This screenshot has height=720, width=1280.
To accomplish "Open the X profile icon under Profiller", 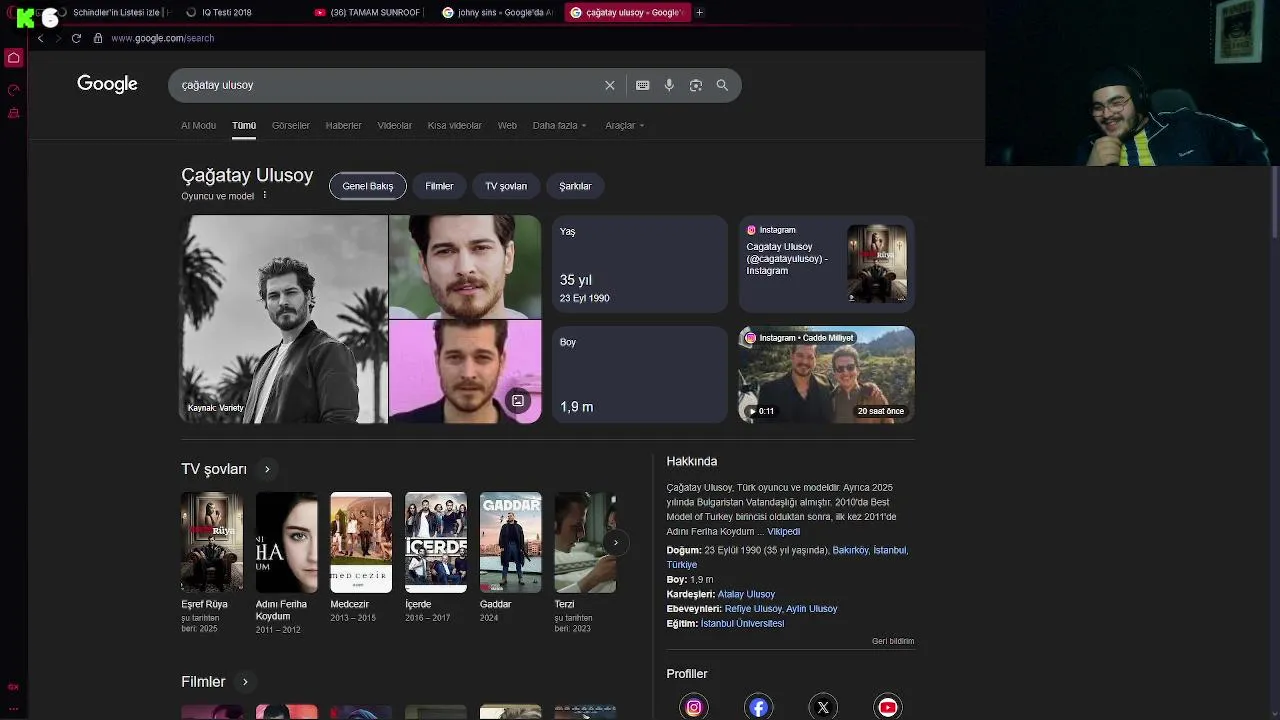I will (823, 707).
